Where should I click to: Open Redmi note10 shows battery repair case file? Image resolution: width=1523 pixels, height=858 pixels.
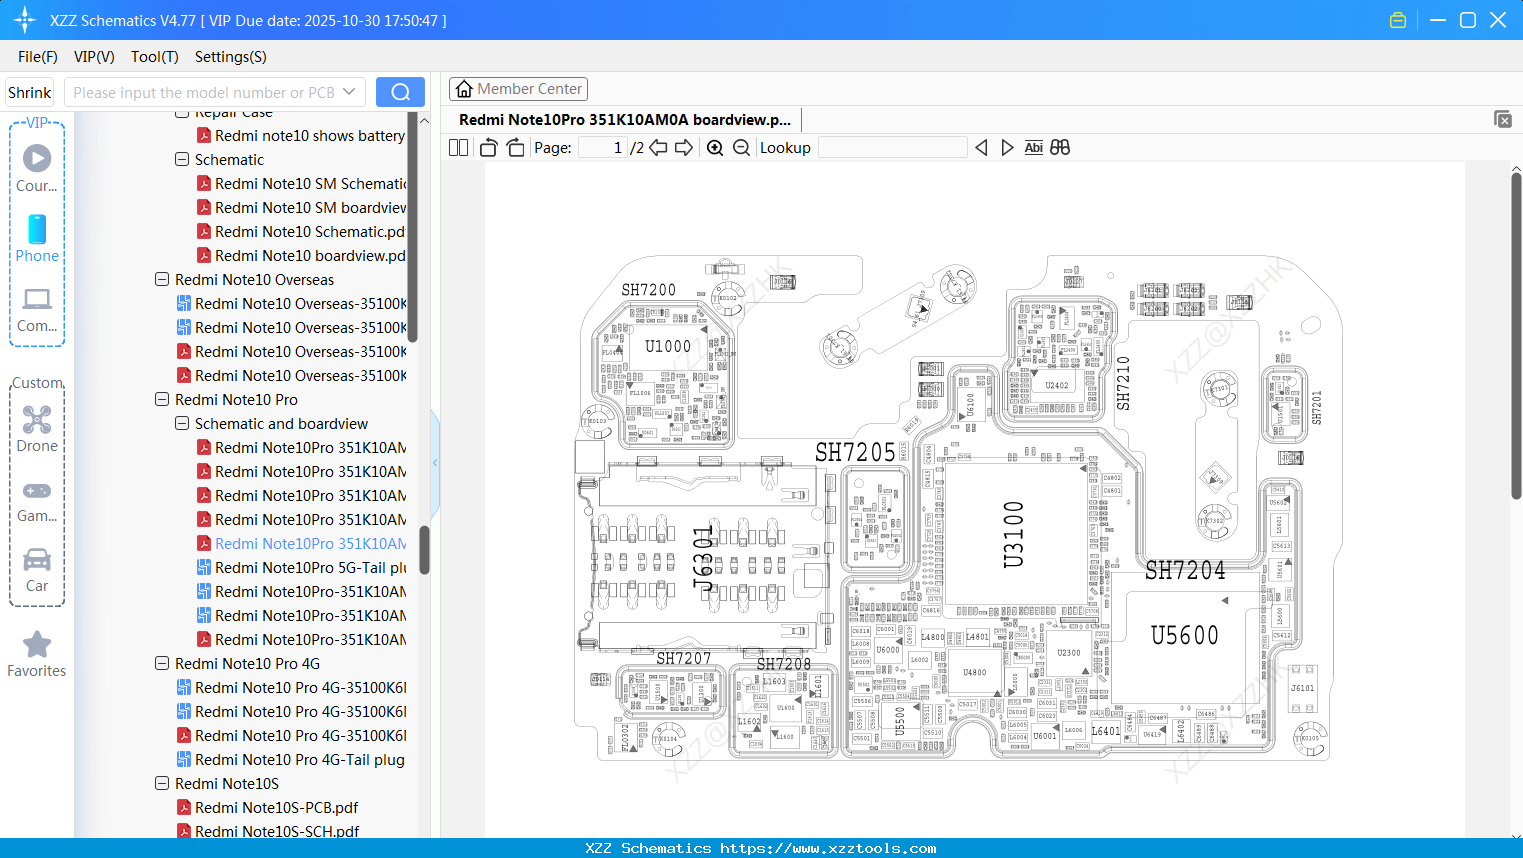[x=310, y=136]
